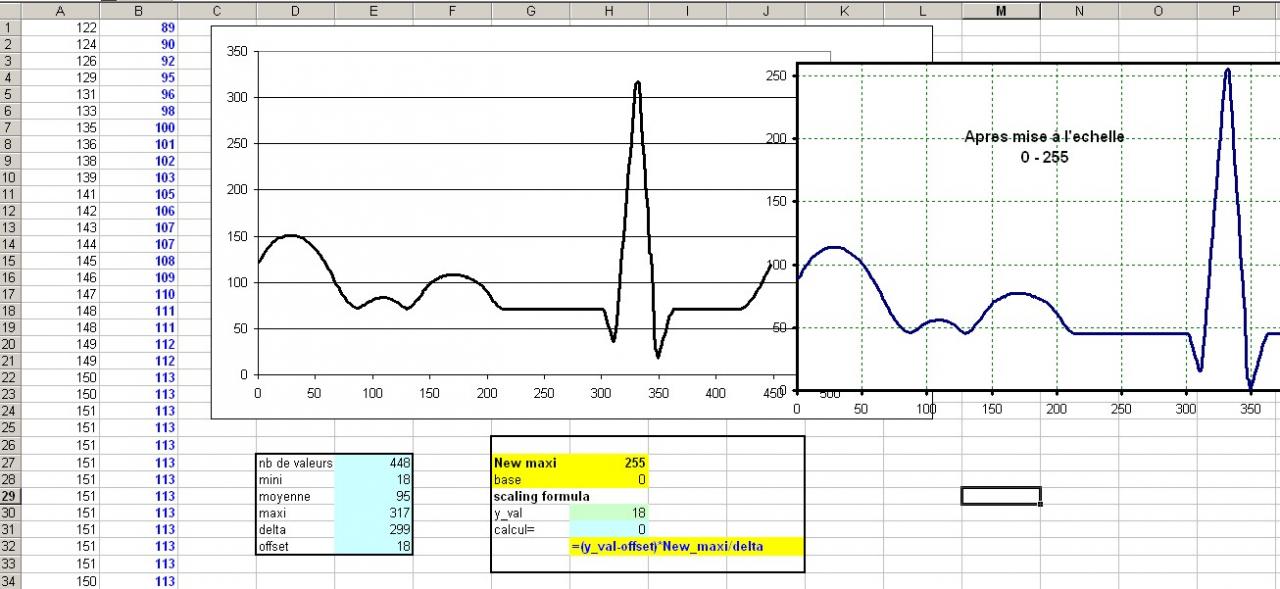Click the 'New maxi' yellow label cell
1280x589 pixels.
pos(530,463)
